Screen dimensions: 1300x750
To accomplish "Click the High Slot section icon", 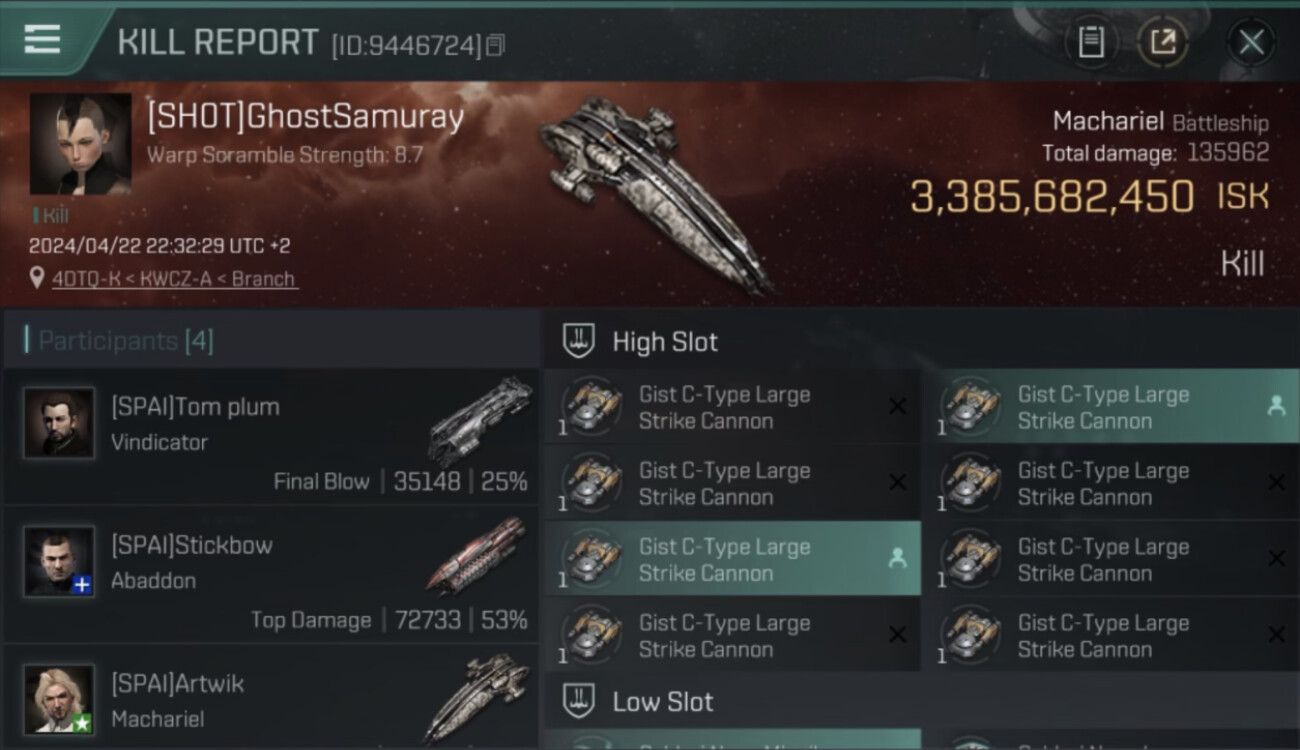I will click(x=579, y=341).
